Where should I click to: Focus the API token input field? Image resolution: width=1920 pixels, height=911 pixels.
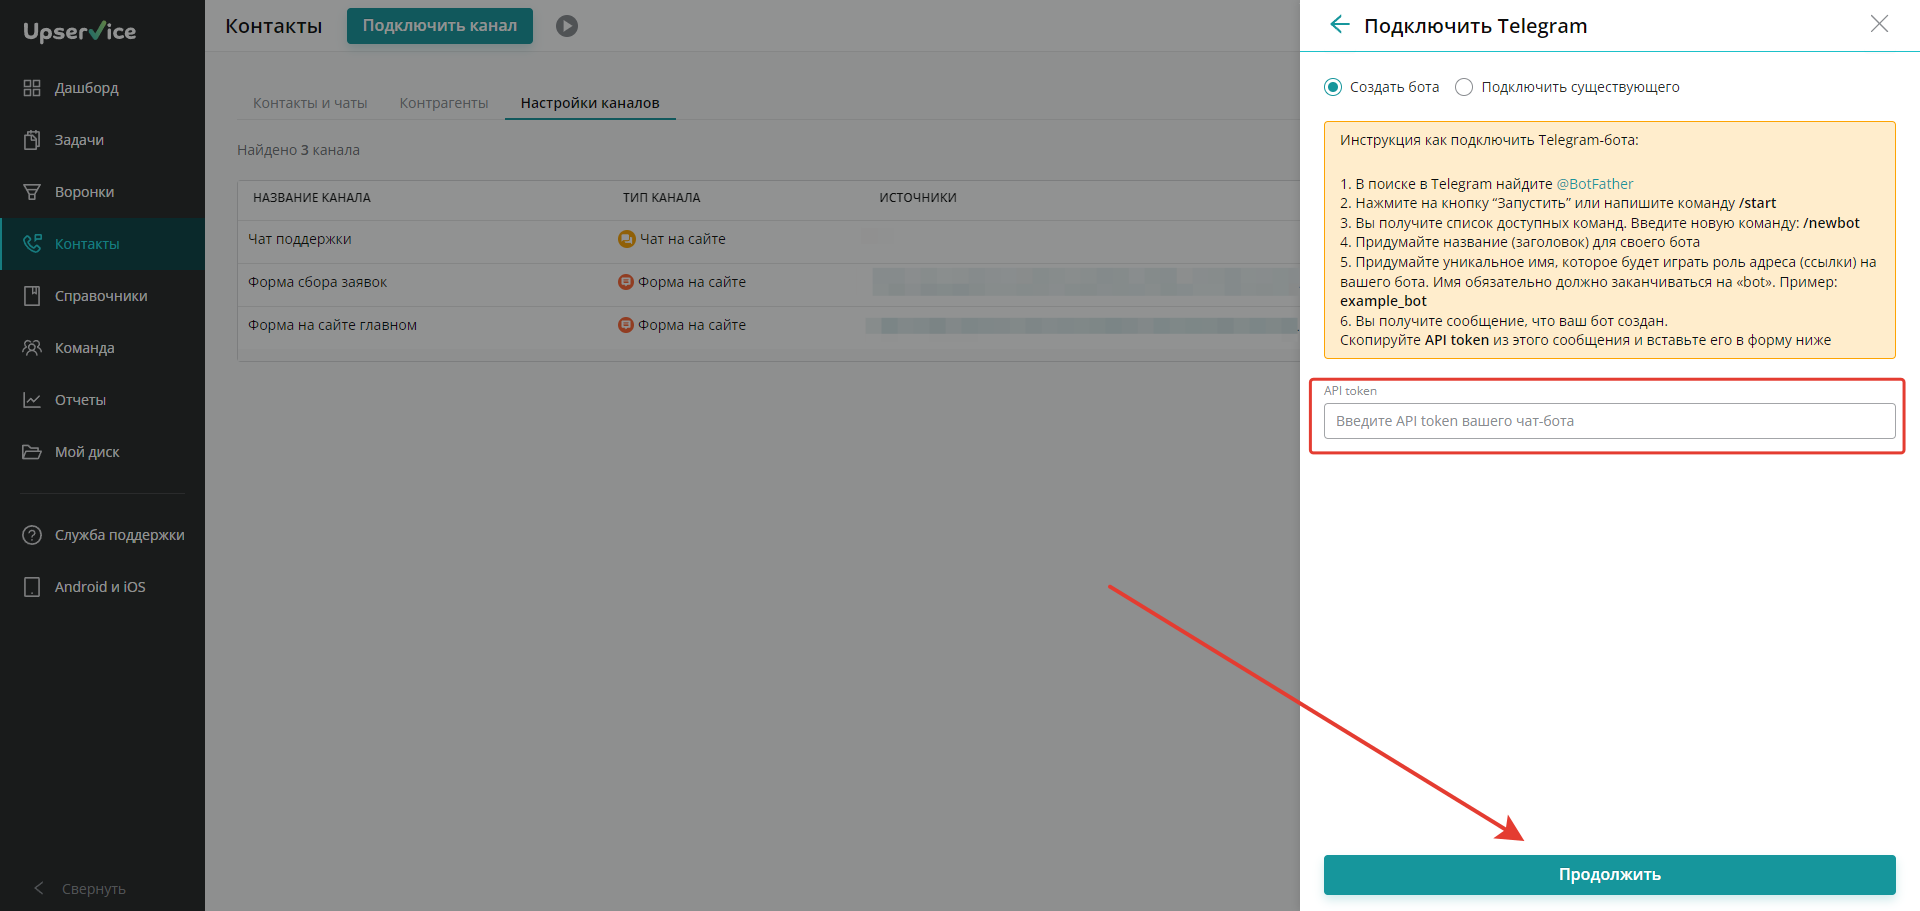[1609, 421]
